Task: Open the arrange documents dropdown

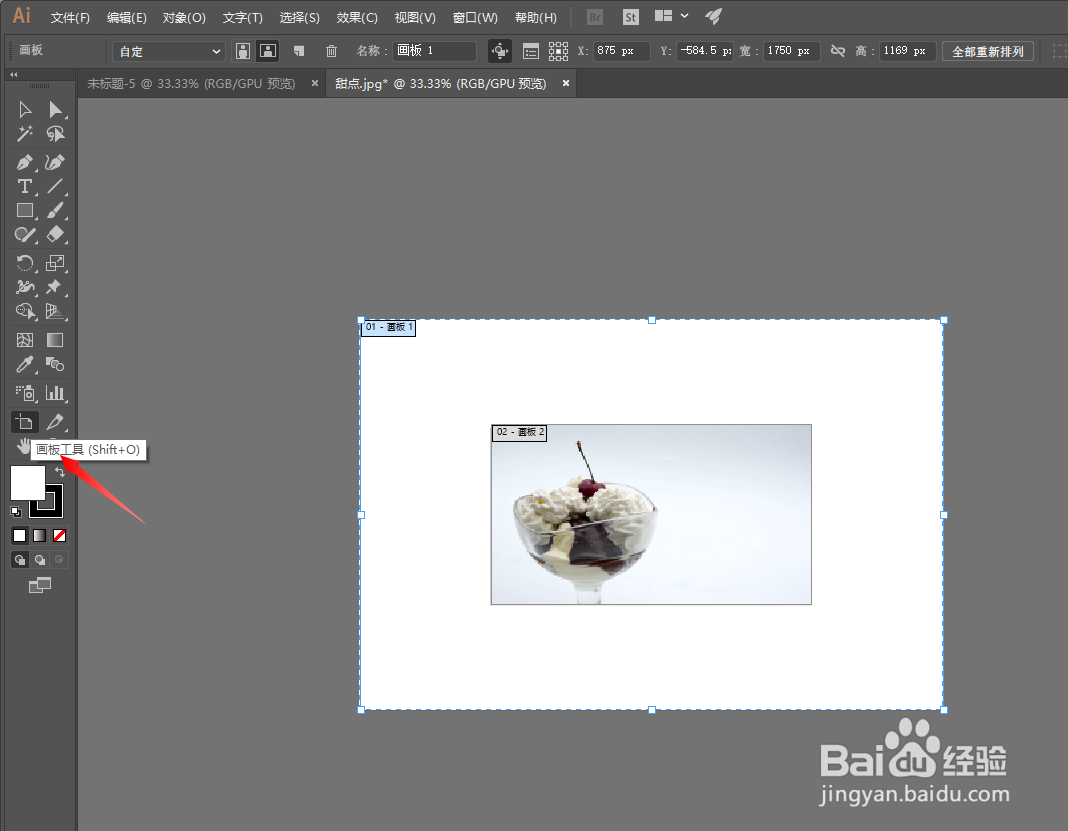Action: click(x=672, y=16)
